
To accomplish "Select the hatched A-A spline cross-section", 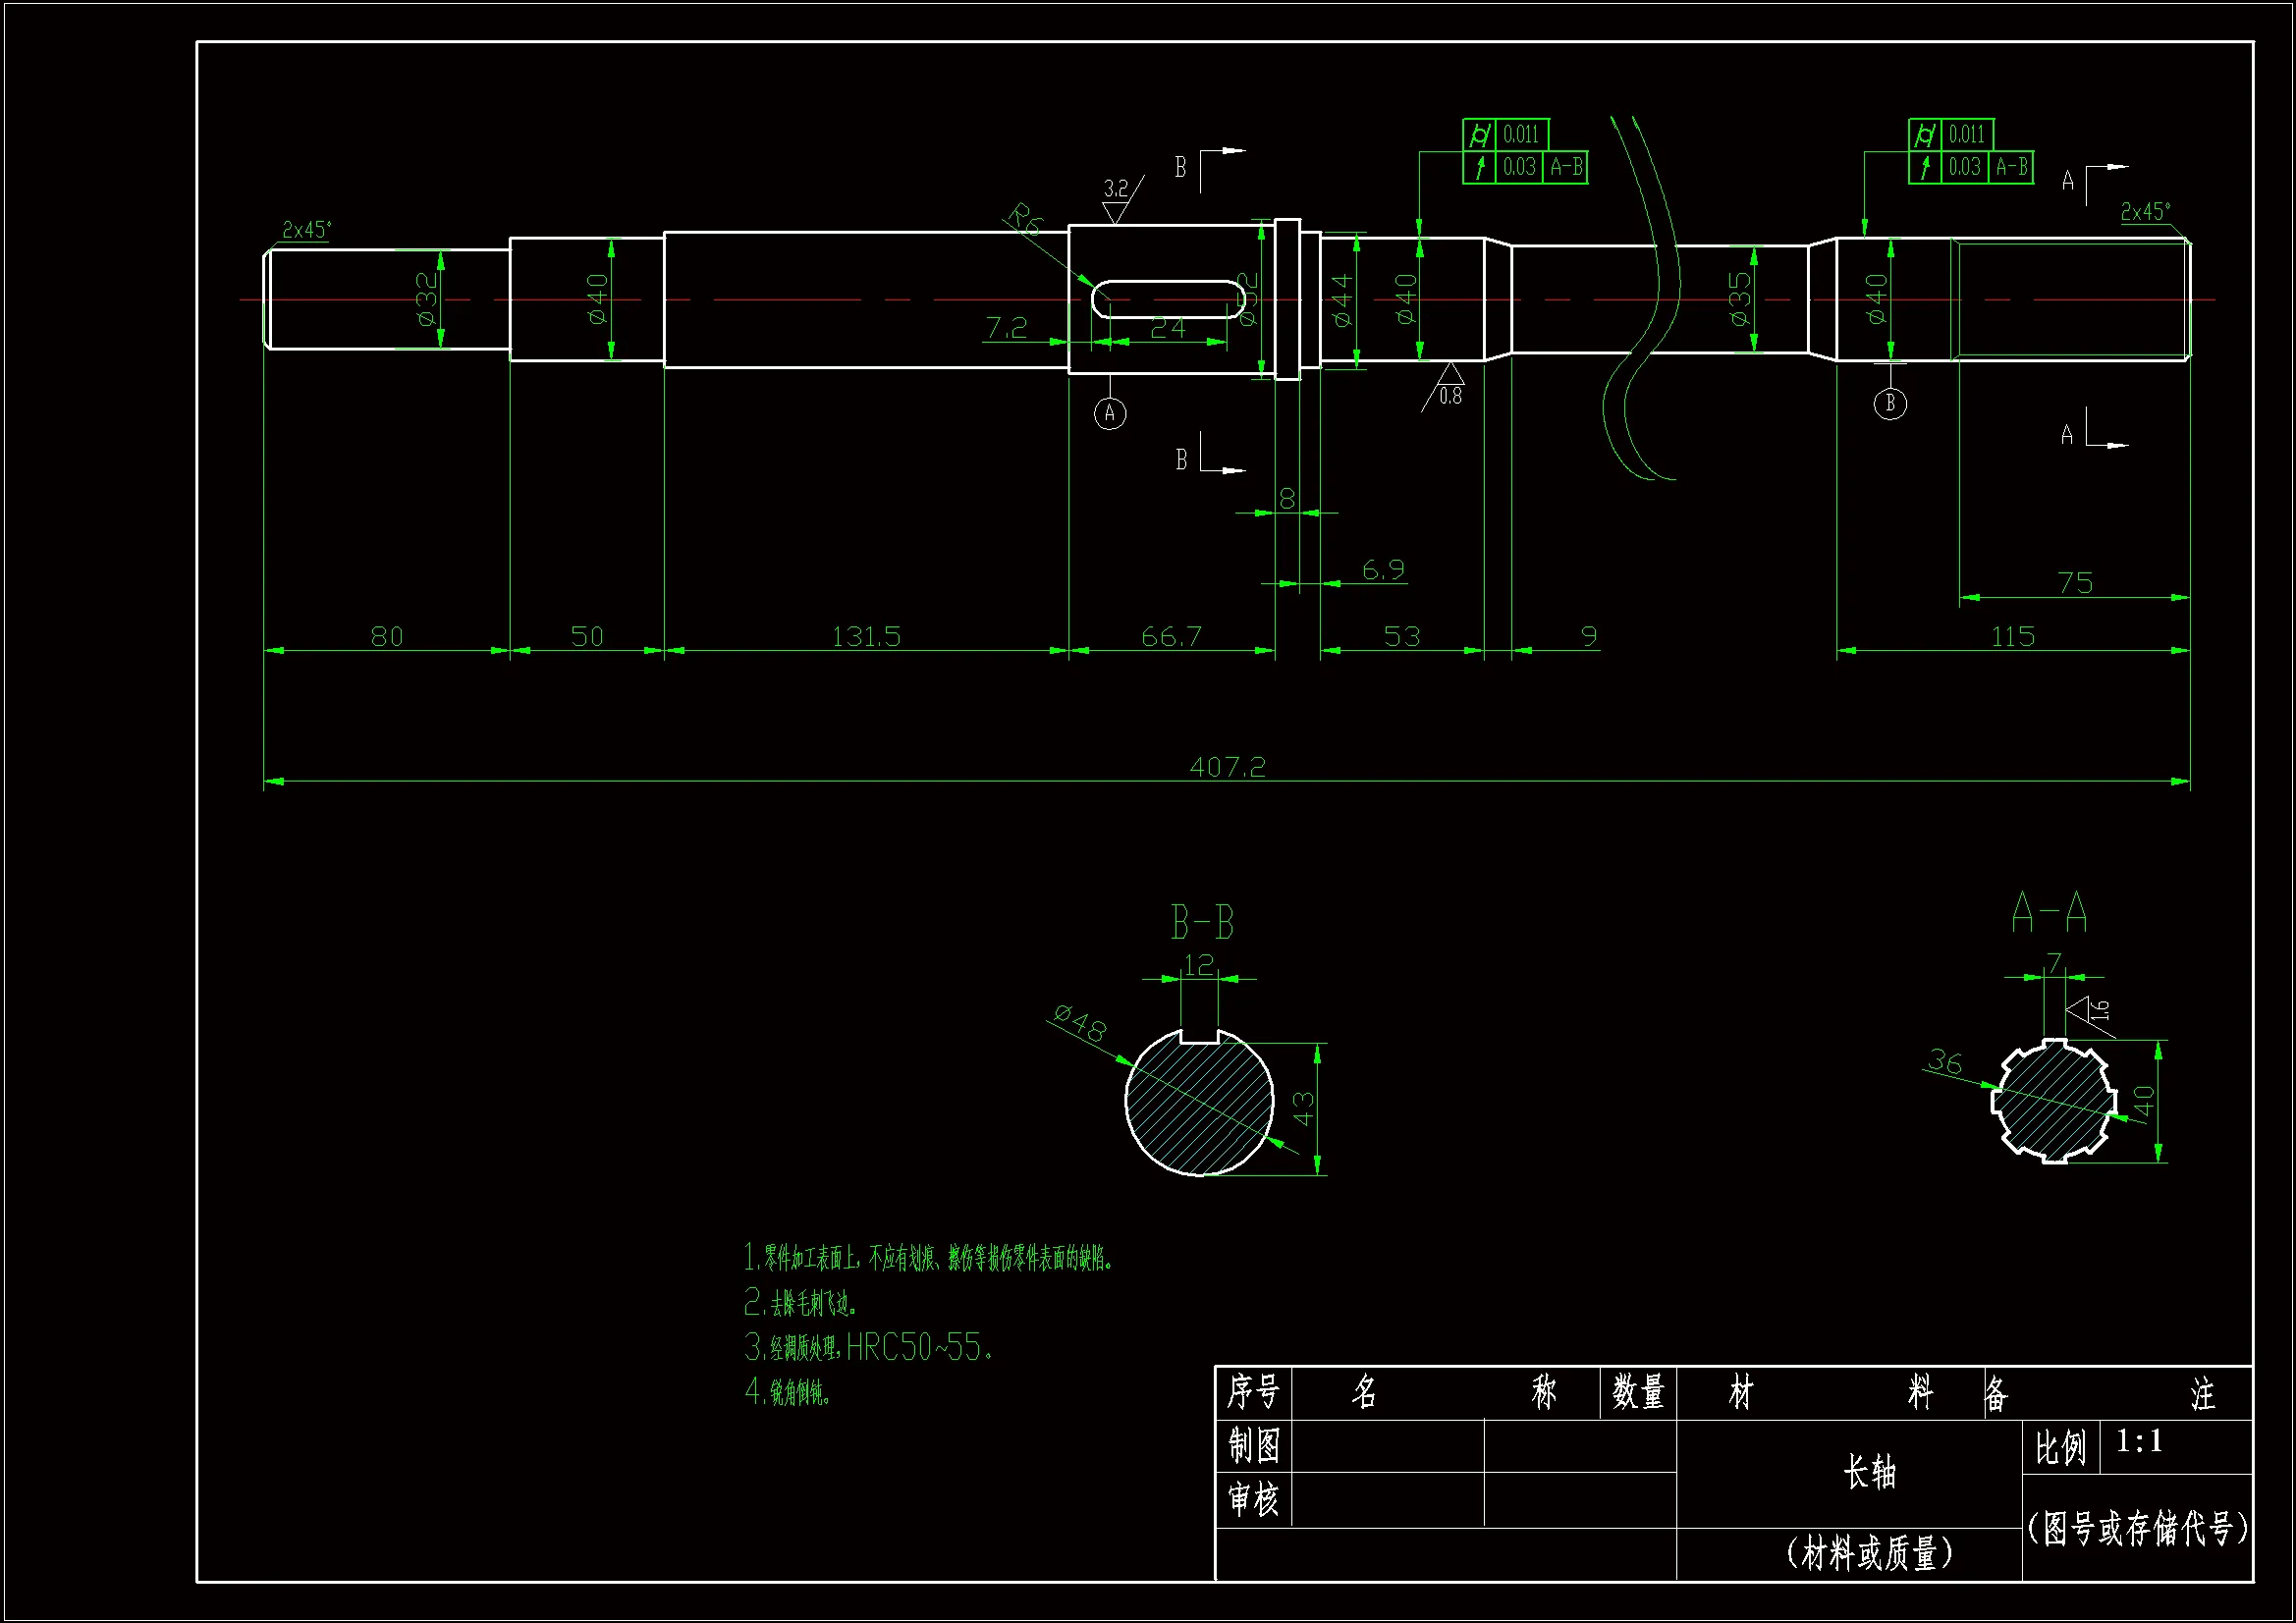I will coord(2054,1100).
